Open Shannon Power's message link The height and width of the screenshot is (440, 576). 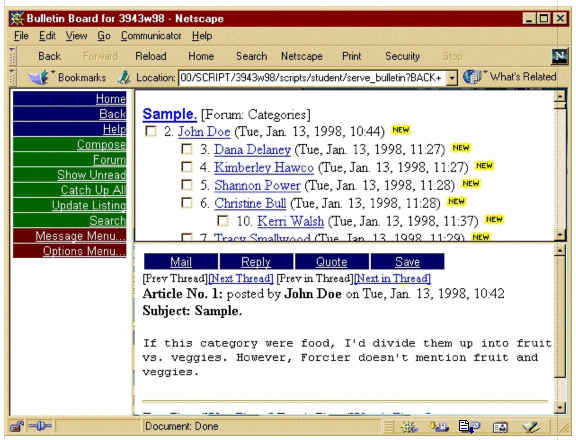(257, 185)
